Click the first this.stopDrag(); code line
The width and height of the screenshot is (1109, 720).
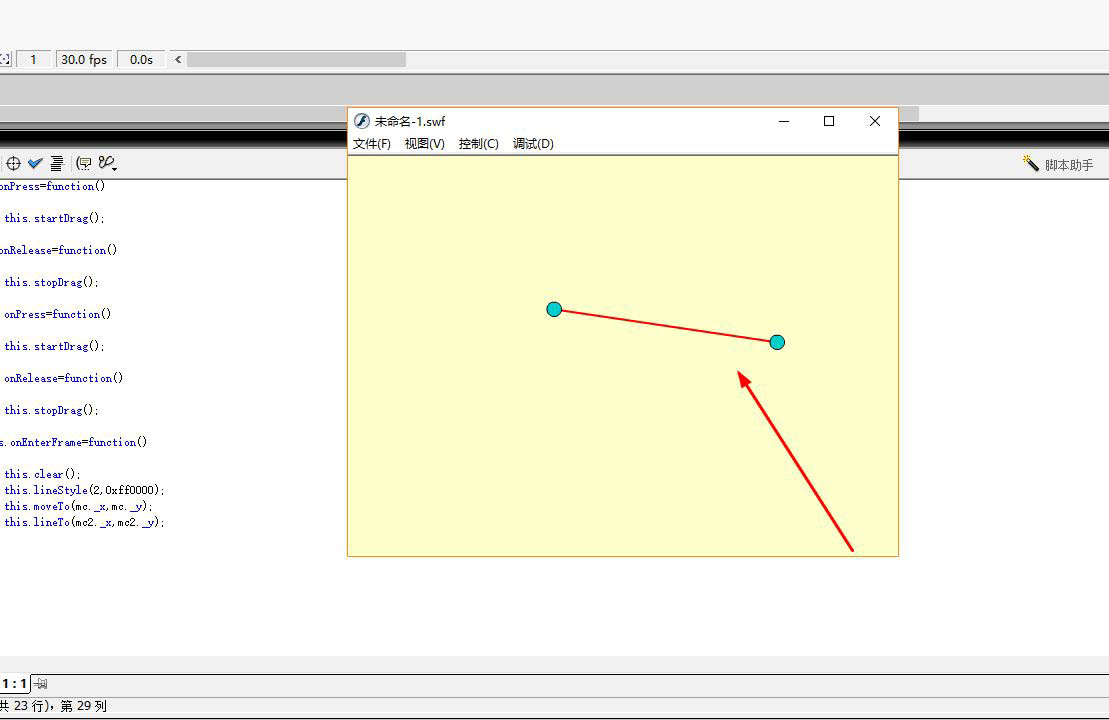(x=52, y=281)
